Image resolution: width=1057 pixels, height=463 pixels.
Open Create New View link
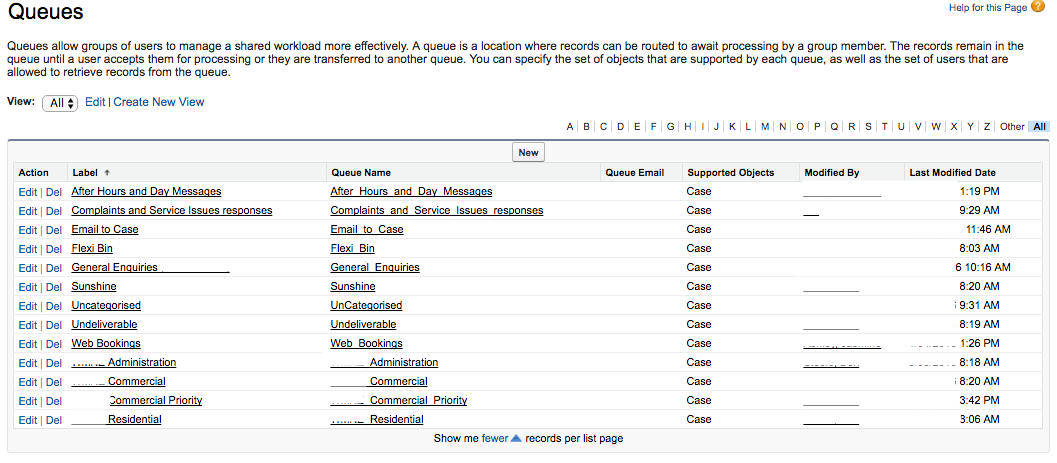[x=158, y=102]
